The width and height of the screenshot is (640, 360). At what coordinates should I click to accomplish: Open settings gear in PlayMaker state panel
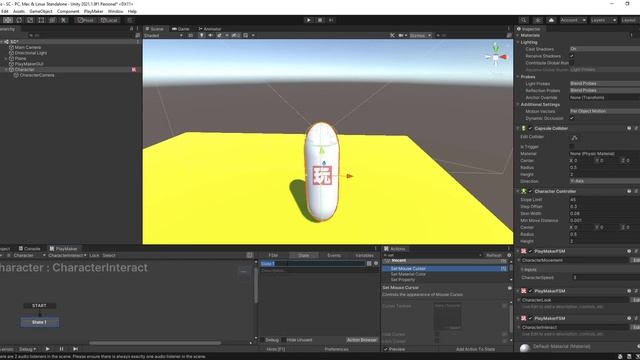[x=376, y=264]
